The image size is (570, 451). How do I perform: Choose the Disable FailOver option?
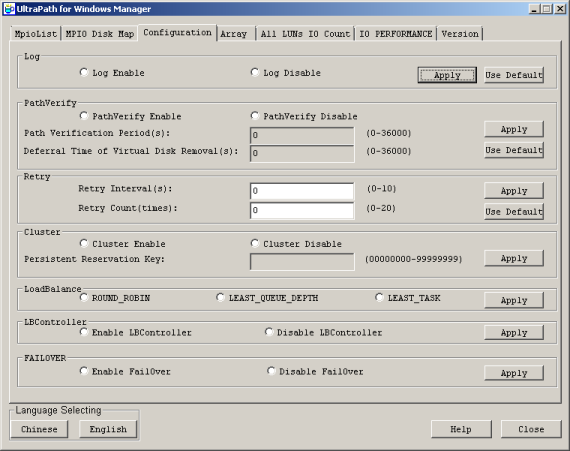coord(271,371)
